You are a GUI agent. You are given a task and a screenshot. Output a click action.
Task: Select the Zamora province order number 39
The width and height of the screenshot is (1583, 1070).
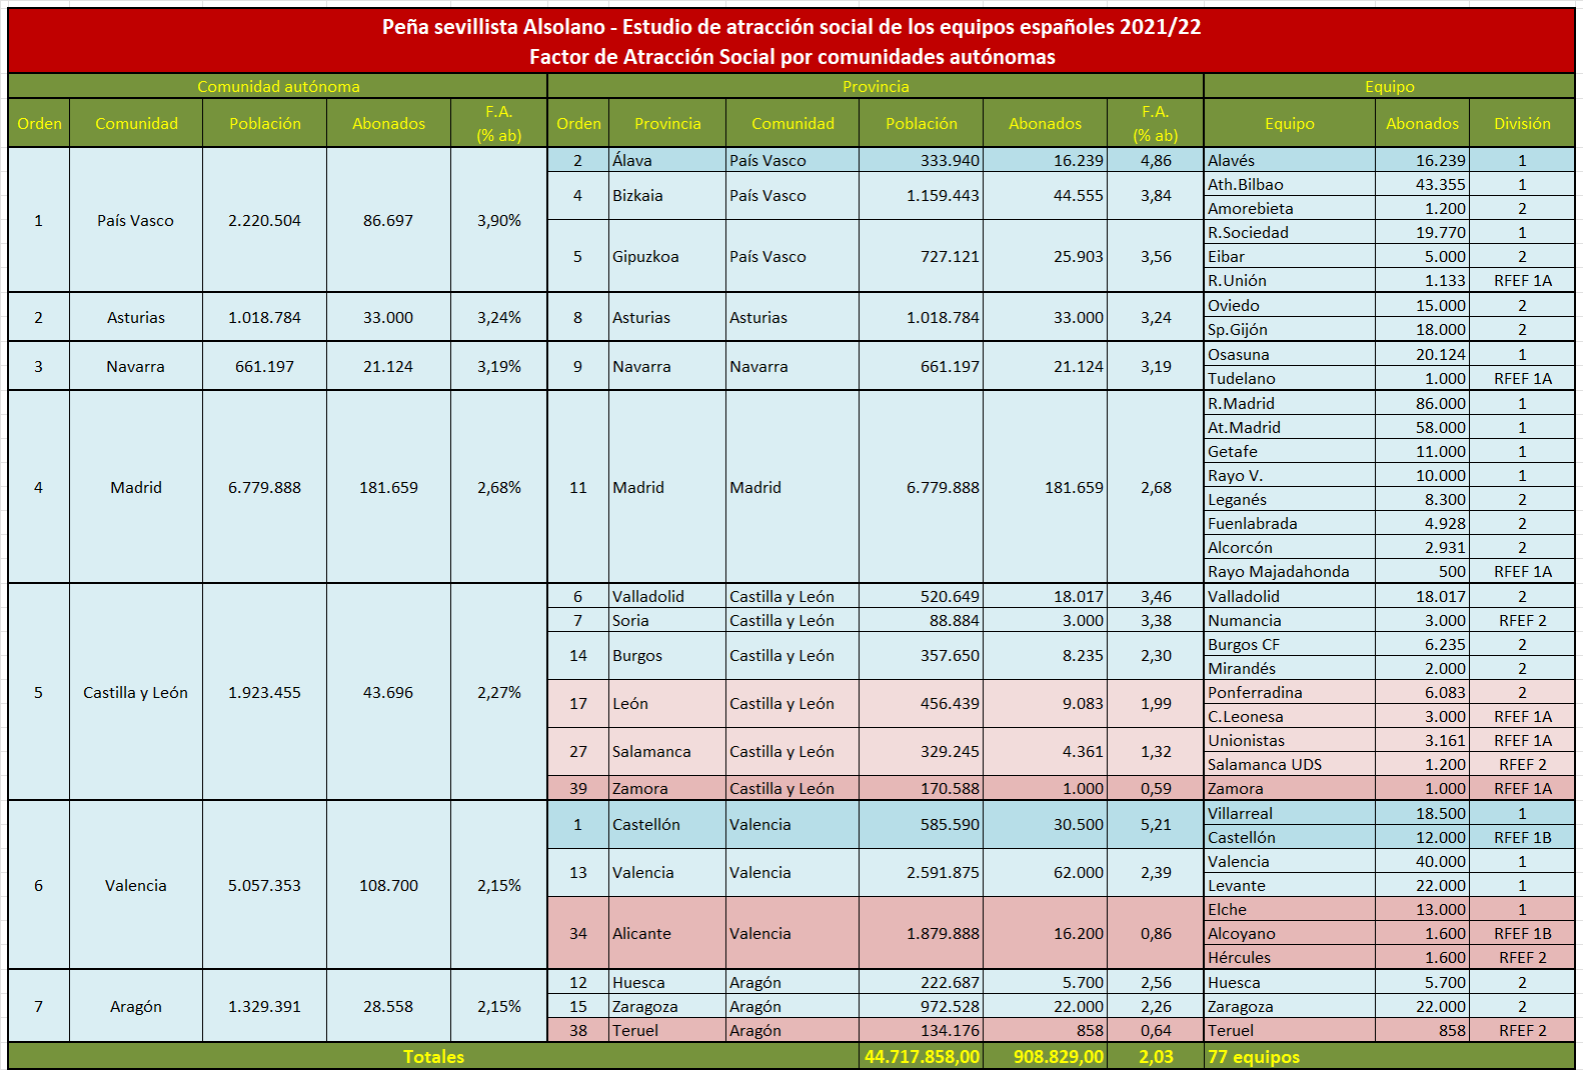[578, 788]
